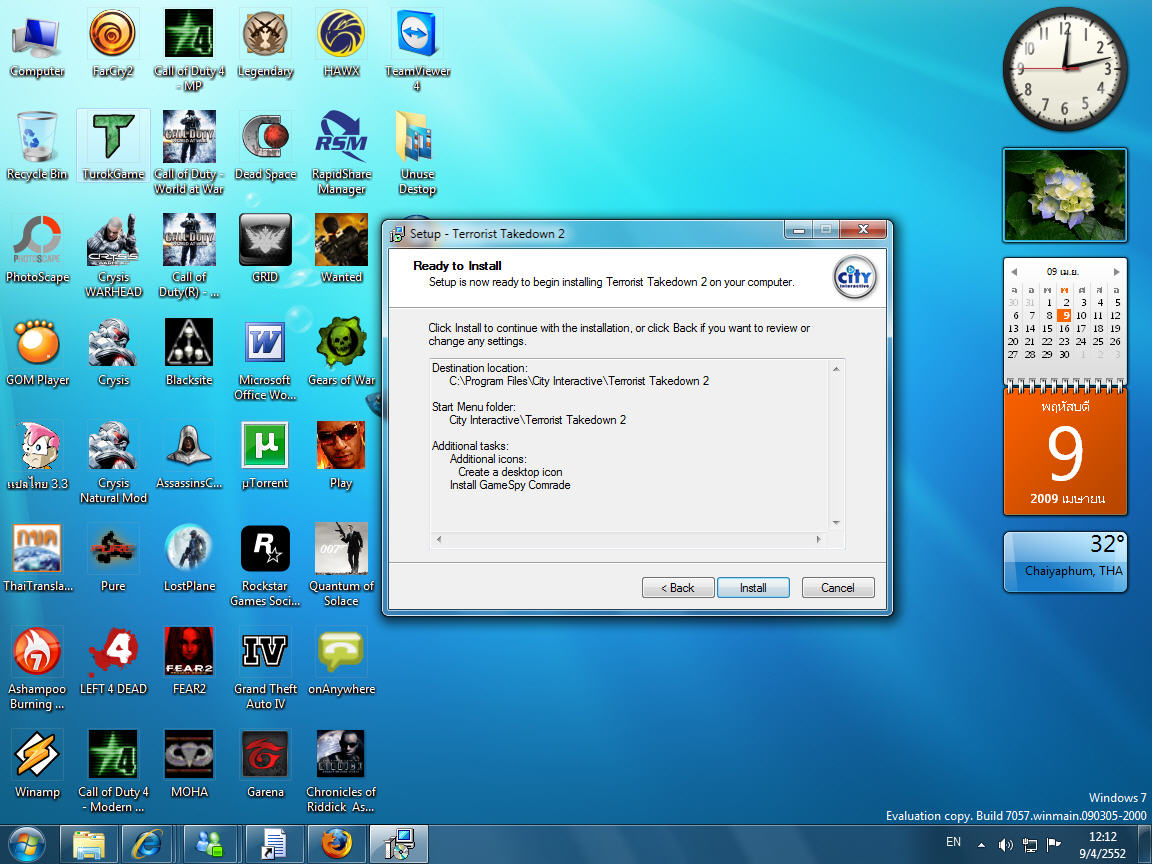Go to next month in calendar gadget
Viewport: 1152px width, 864px height.
(x=1116, y=271)
